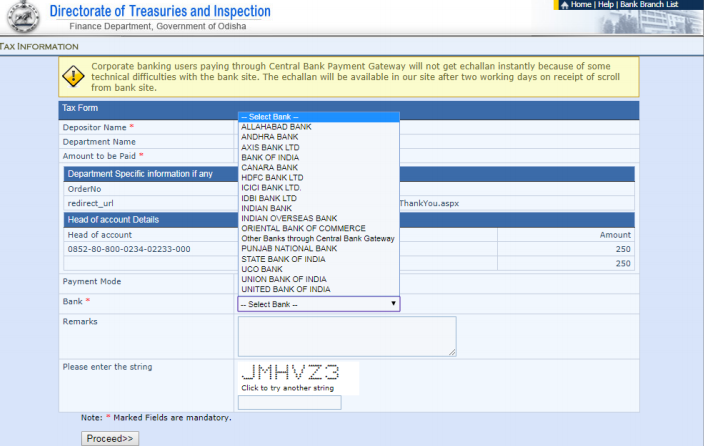Click the Remarks field label
704x446 pixels.
pos(80,322)
